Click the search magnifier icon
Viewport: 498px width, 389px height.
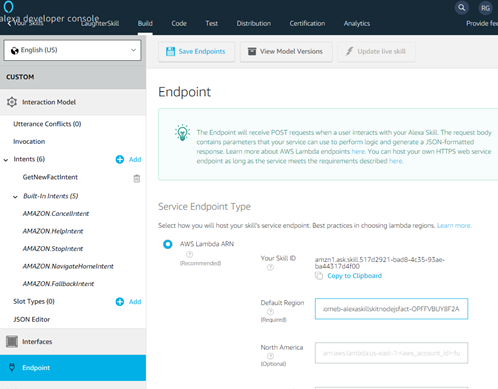click(462, 7)
